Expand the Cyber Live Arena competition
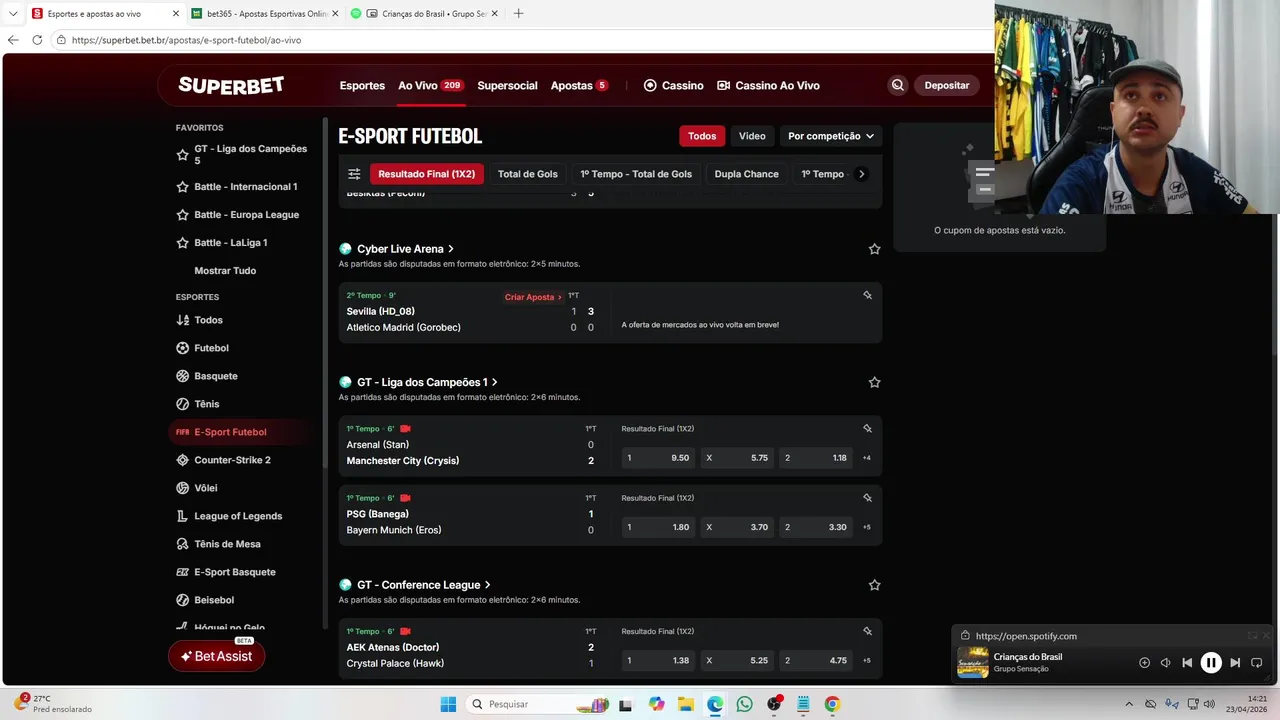 pyautogui.click(x=405, y=249)
